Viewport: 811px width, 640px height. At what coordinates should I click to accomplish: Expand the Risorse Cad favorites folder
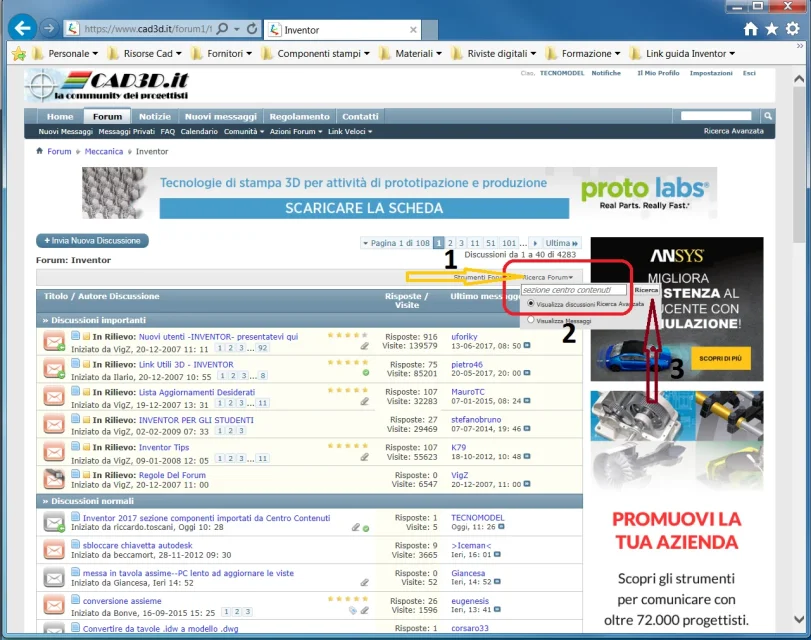144,53
